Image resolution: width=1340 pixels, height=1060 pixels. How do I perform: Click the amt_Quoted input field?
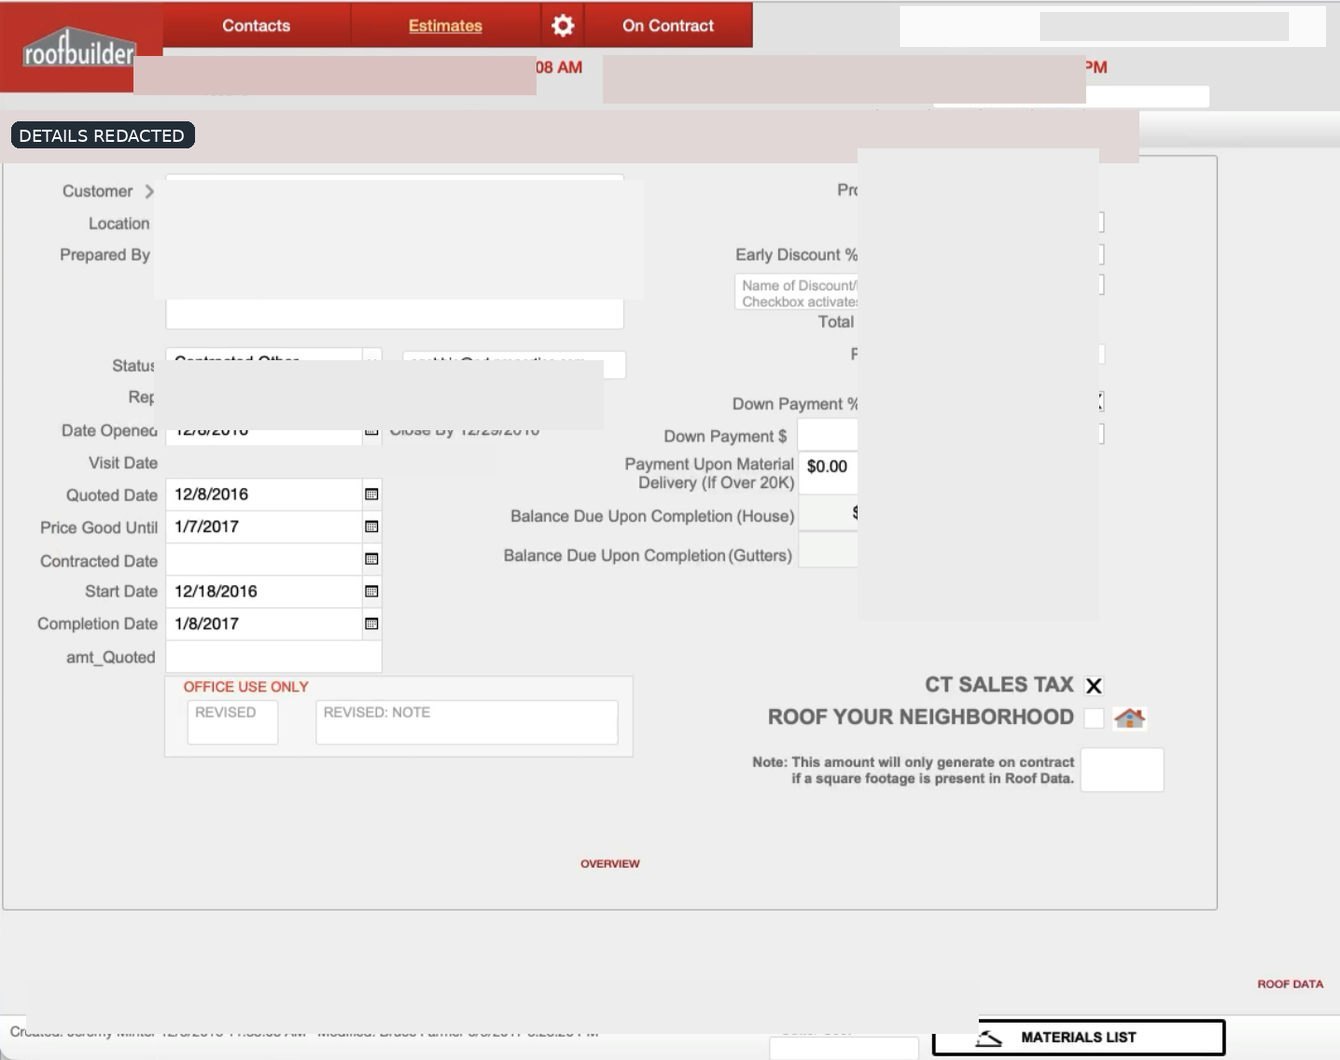(273, 657)
